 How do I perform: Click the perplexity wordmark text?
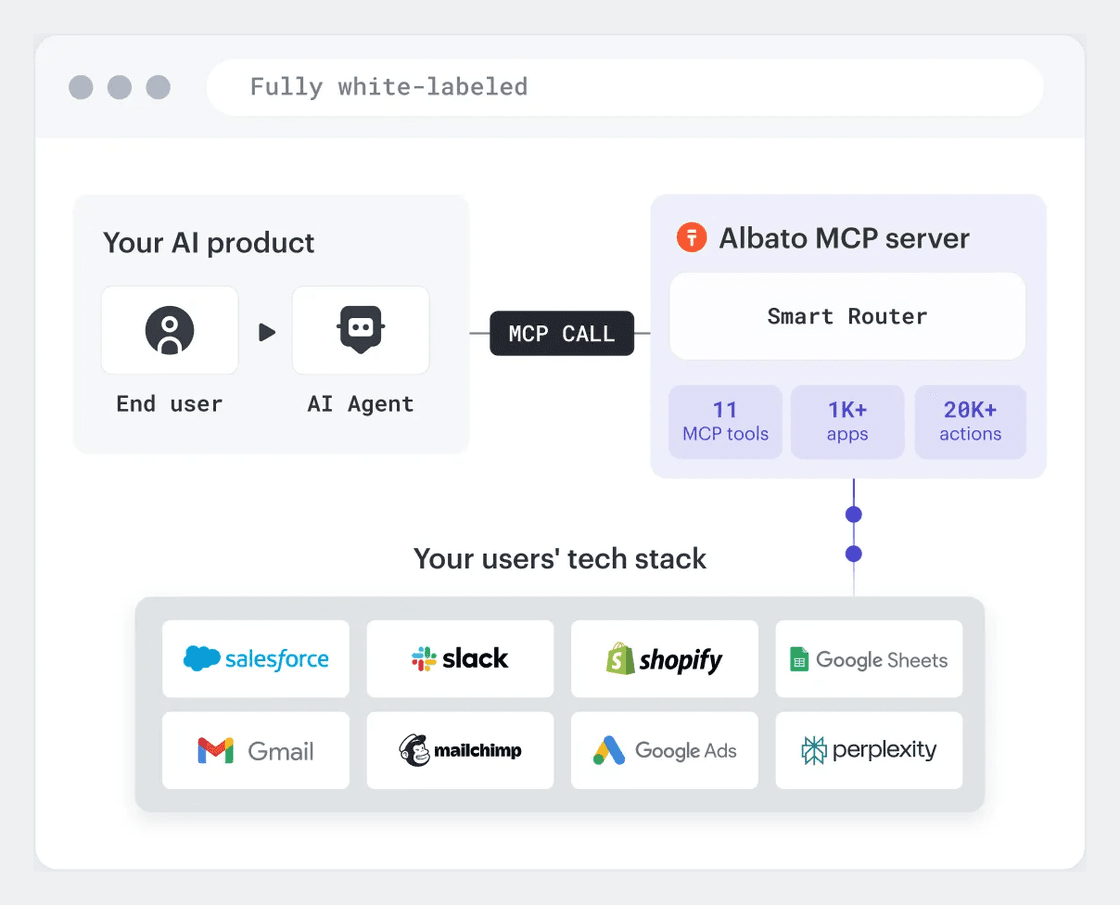(884, 750)
